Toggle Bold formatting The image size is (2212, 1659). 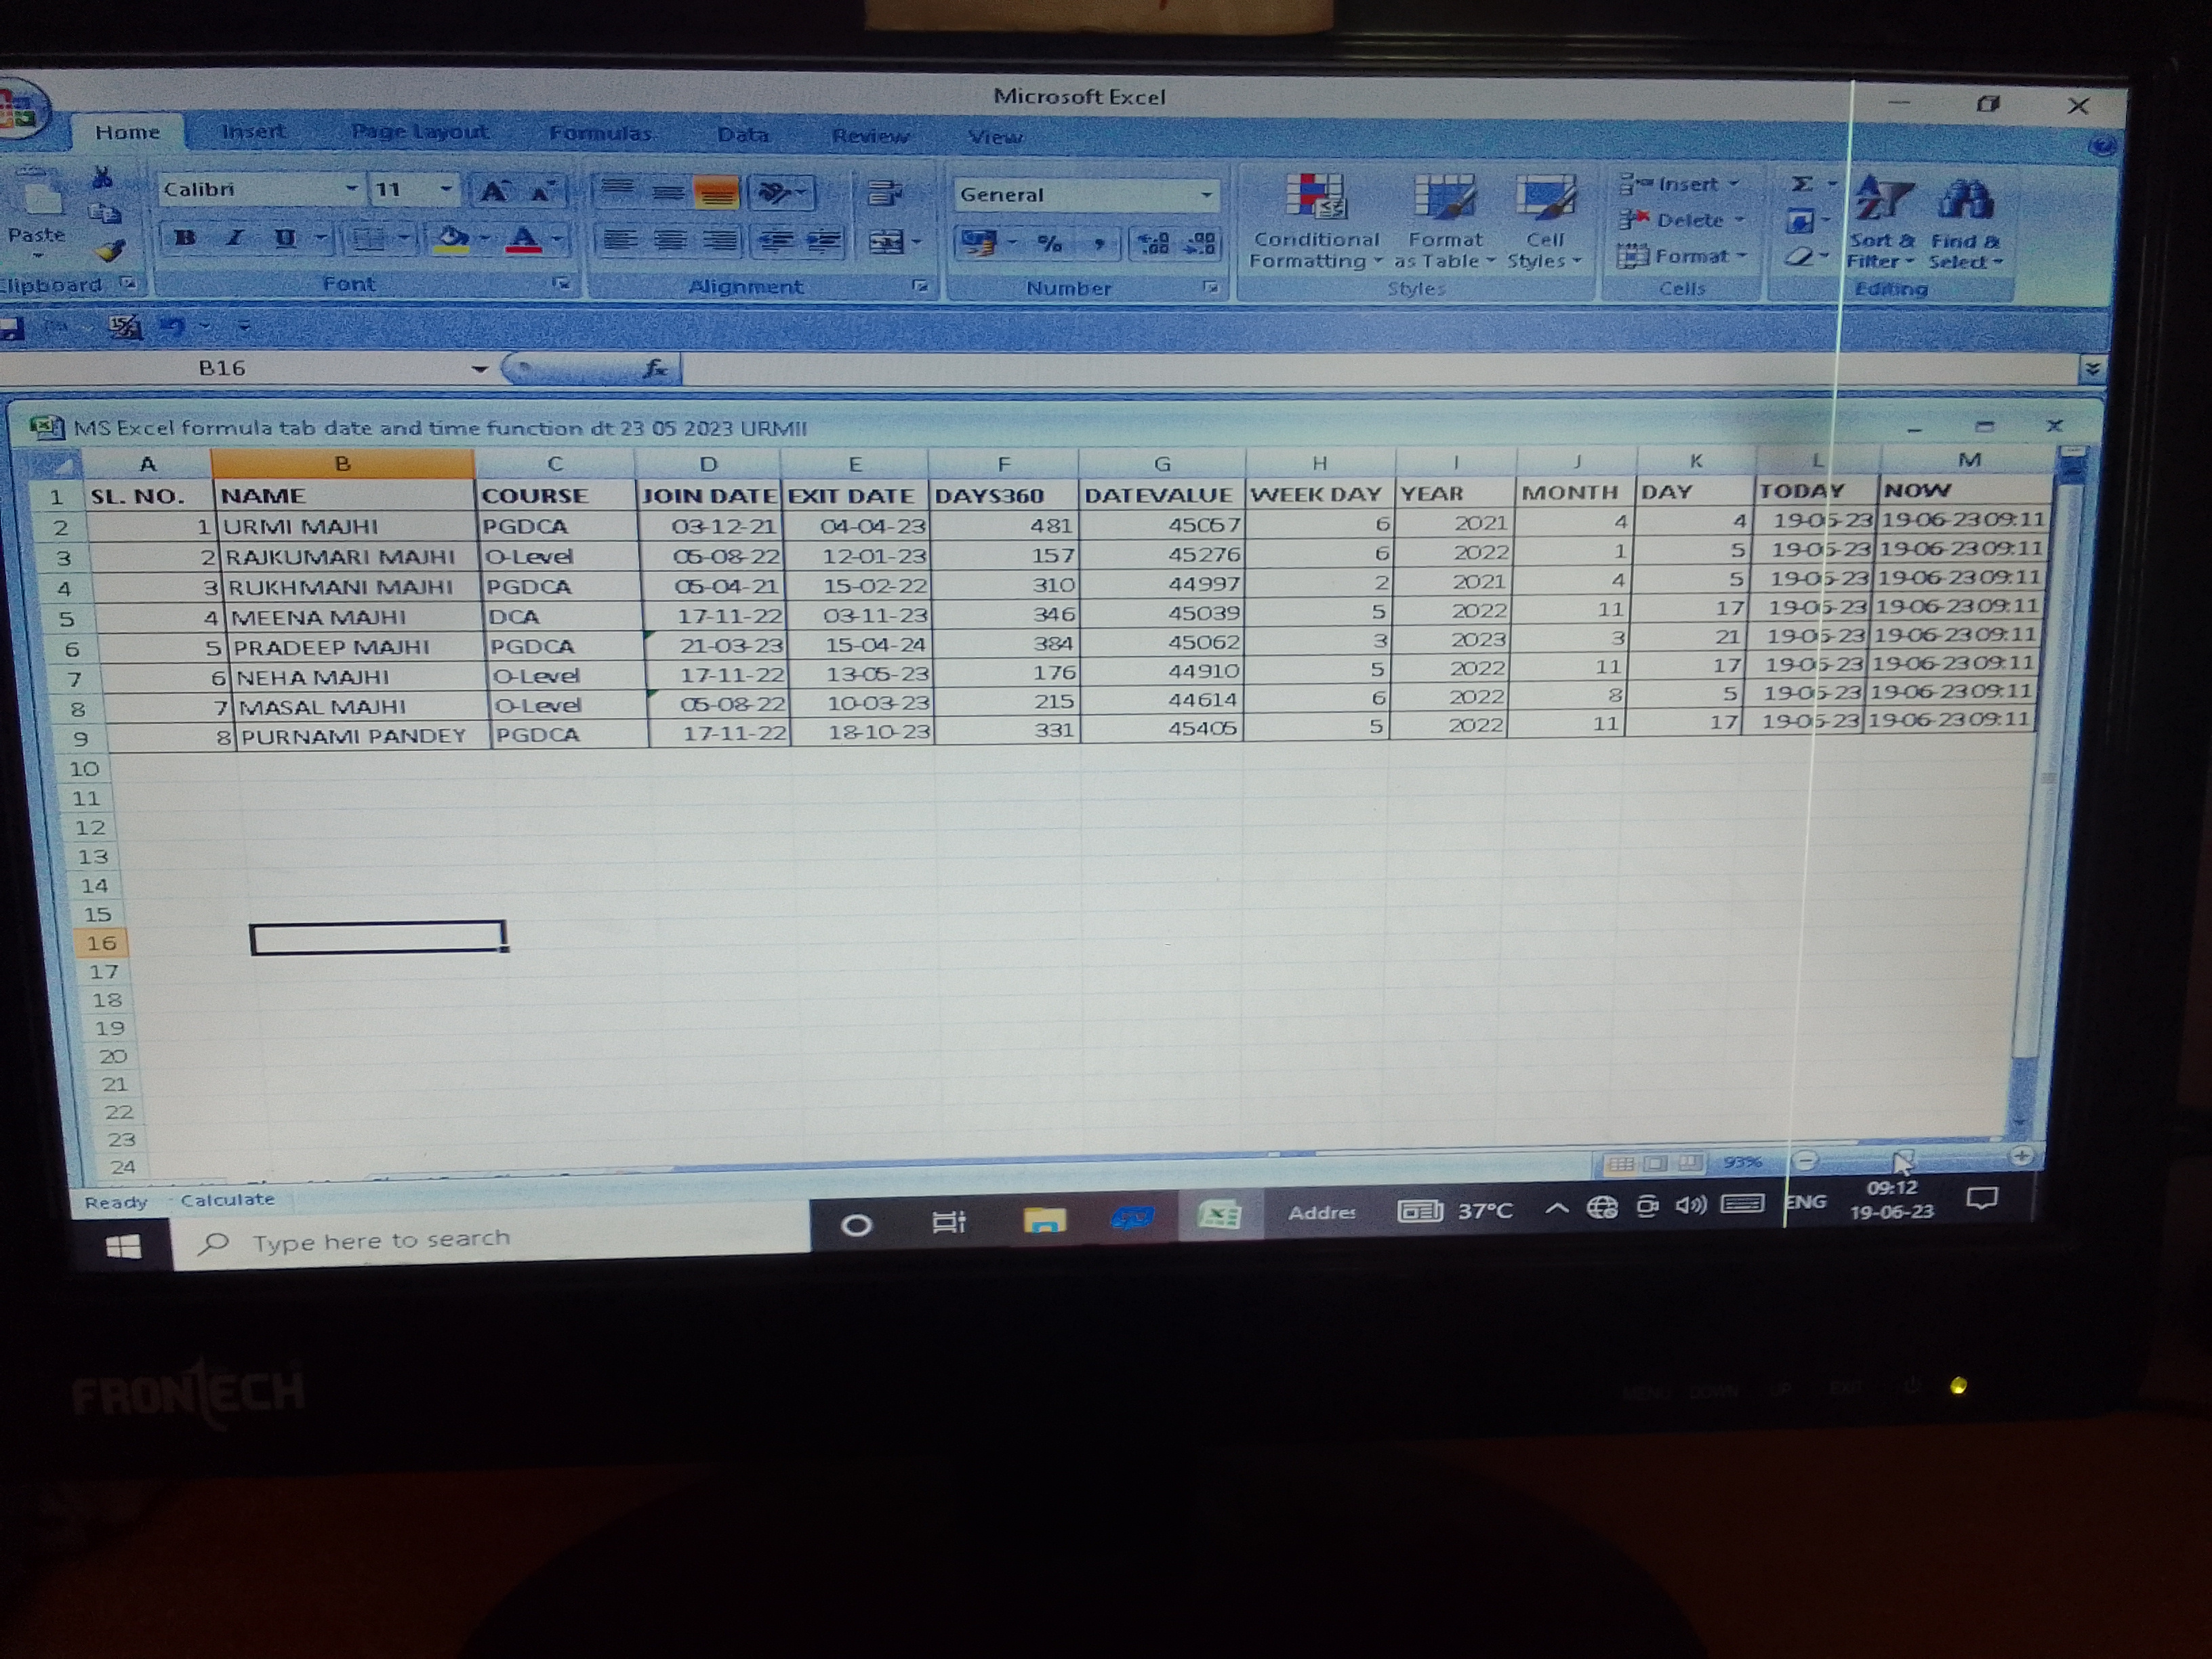tap(185, 238)
